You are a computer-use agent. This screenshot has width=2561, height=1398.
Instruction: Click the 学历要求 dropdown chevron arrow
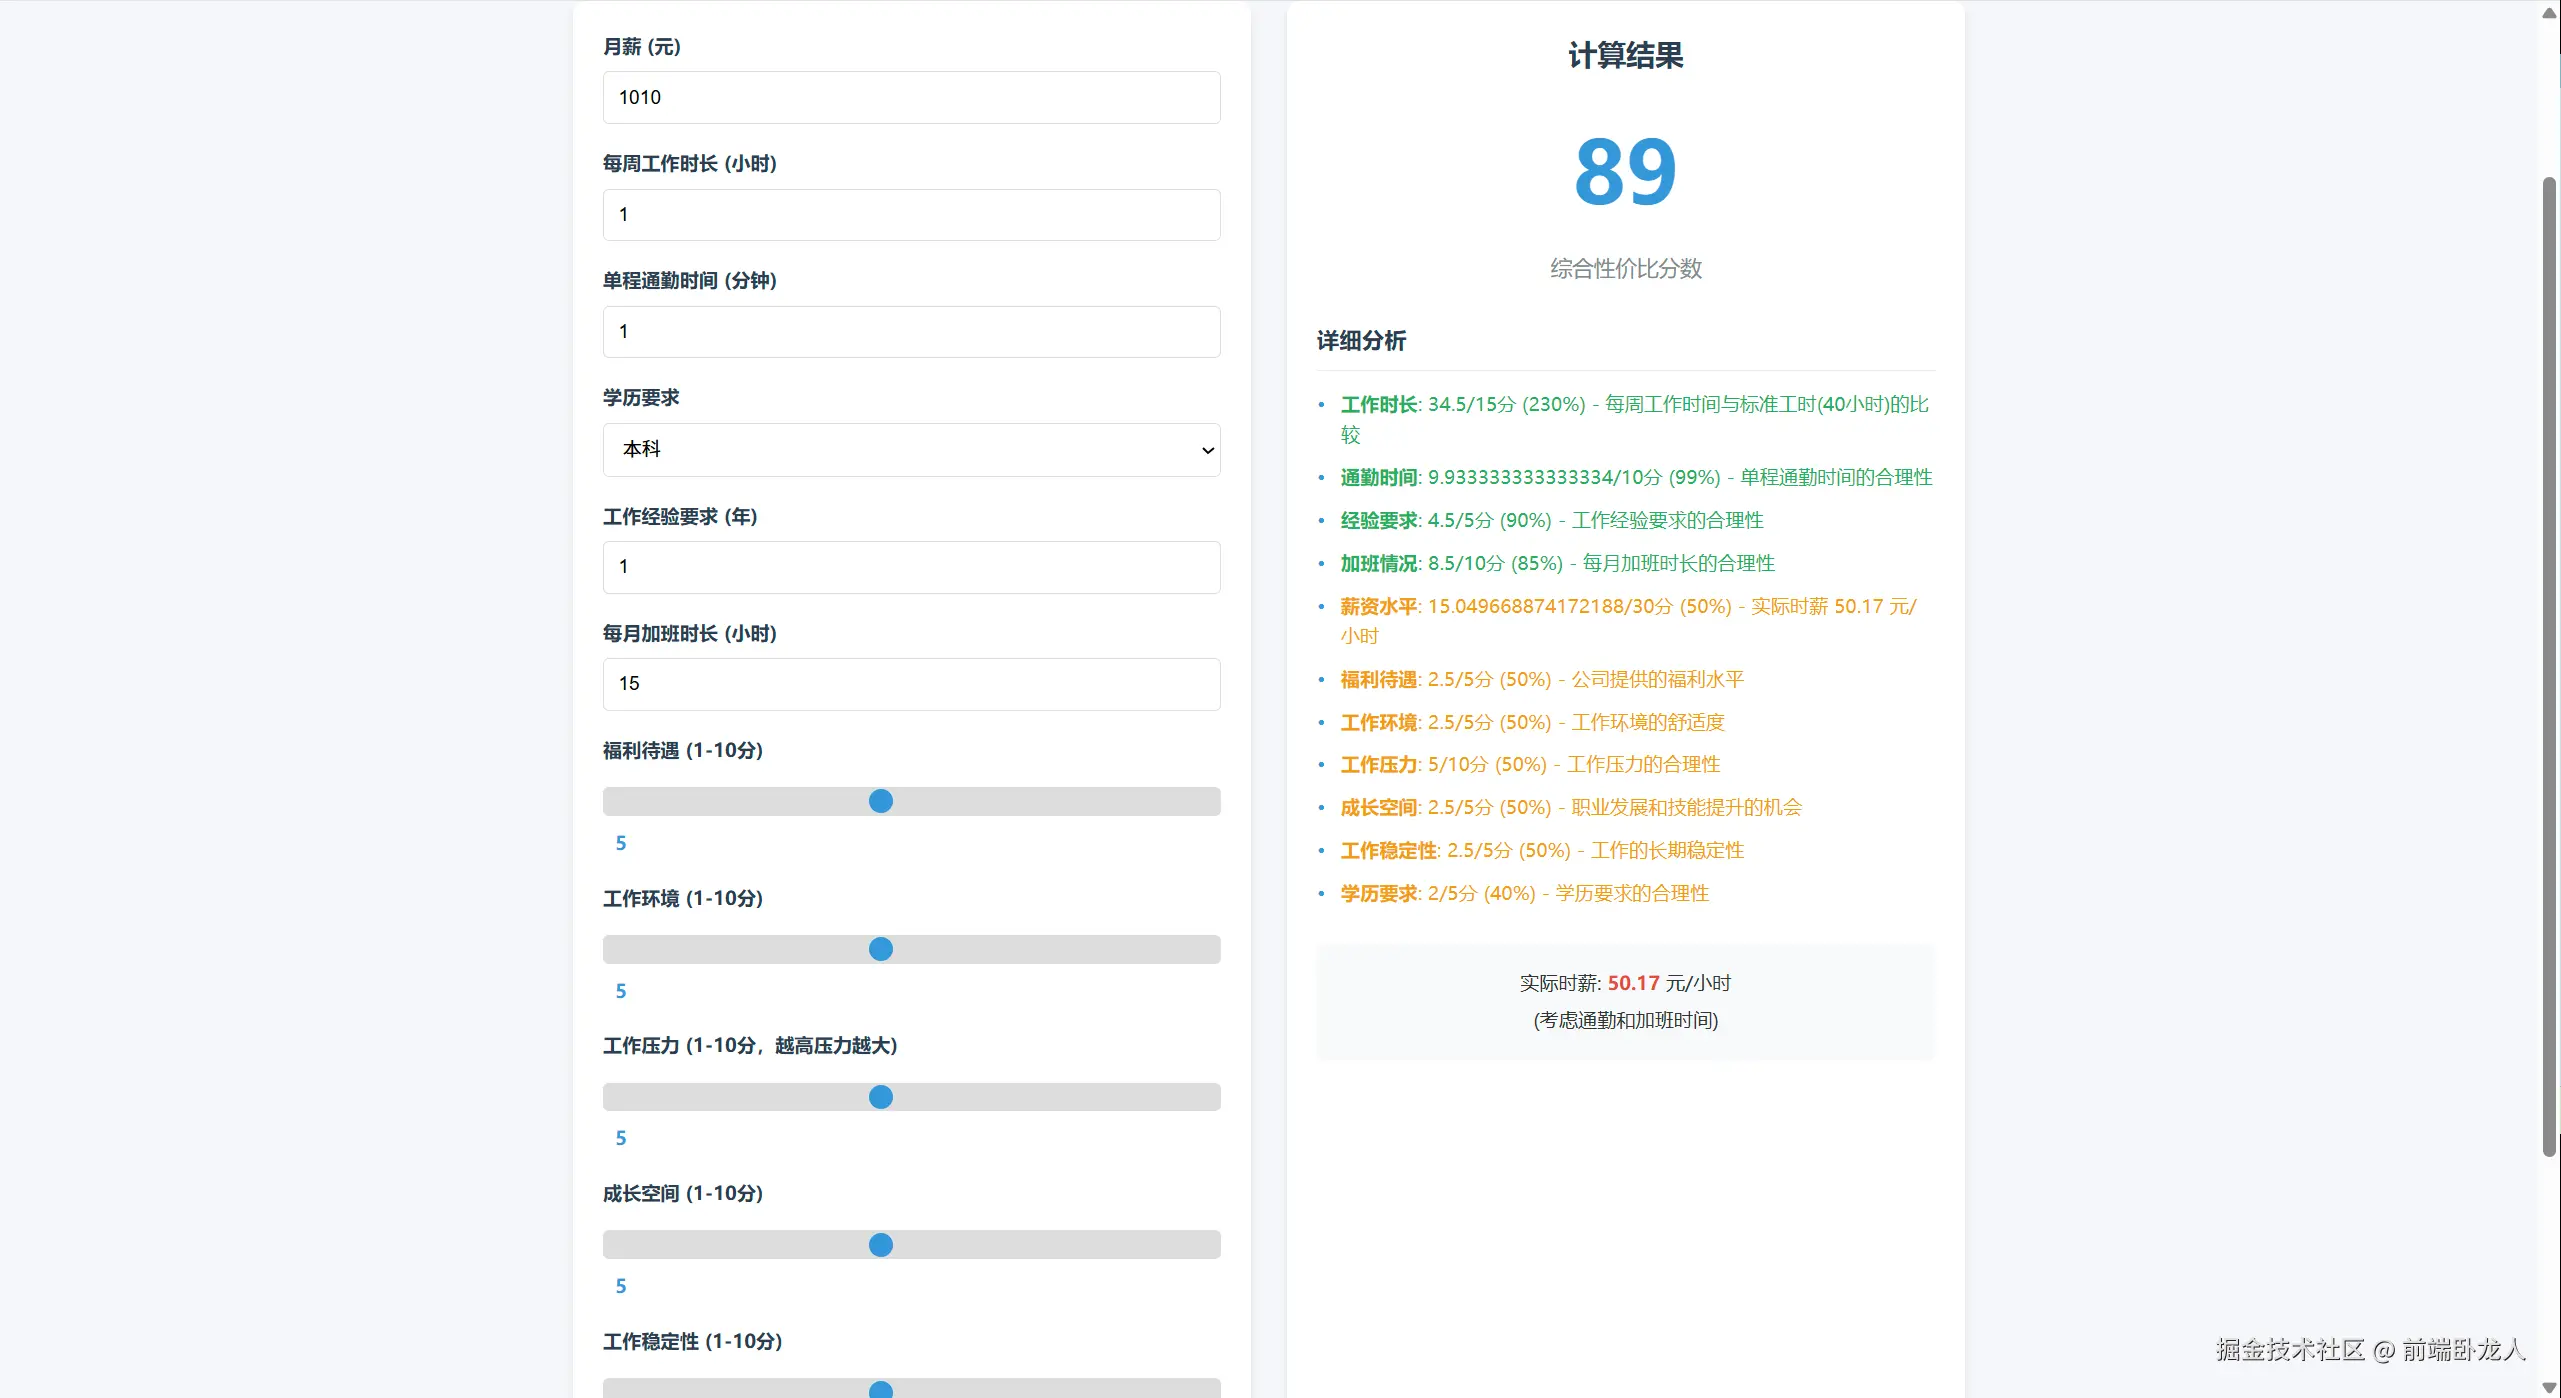(1207, 450)
